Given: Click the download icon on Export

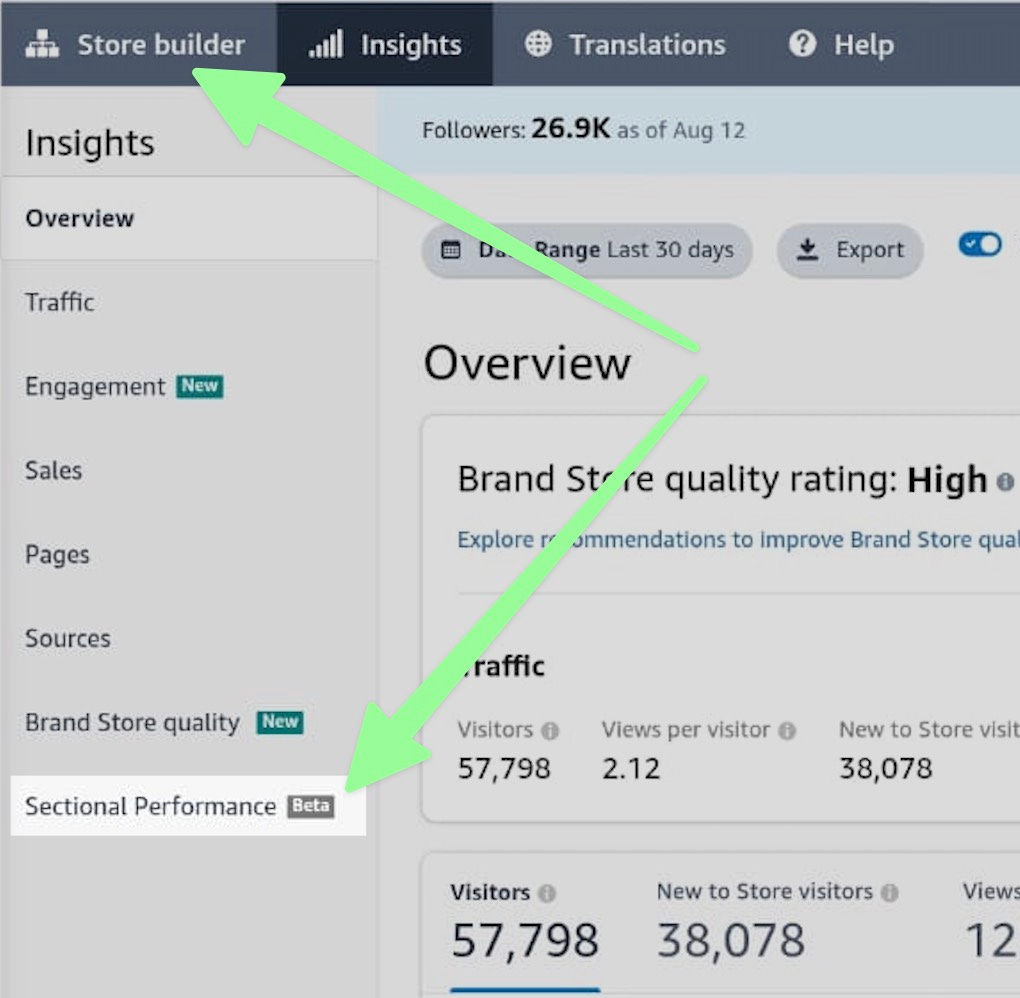Looking at the screenshot, I should (807, 250).
